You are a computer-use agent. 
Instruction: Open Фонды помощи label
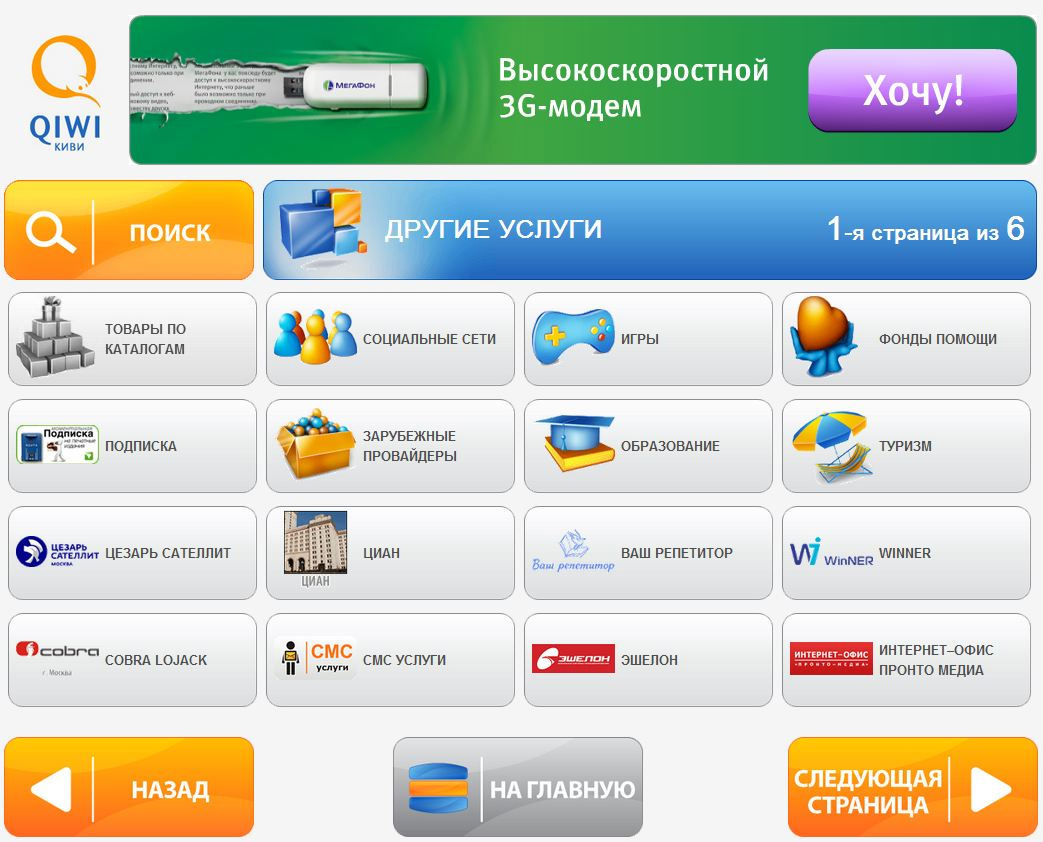937,339
